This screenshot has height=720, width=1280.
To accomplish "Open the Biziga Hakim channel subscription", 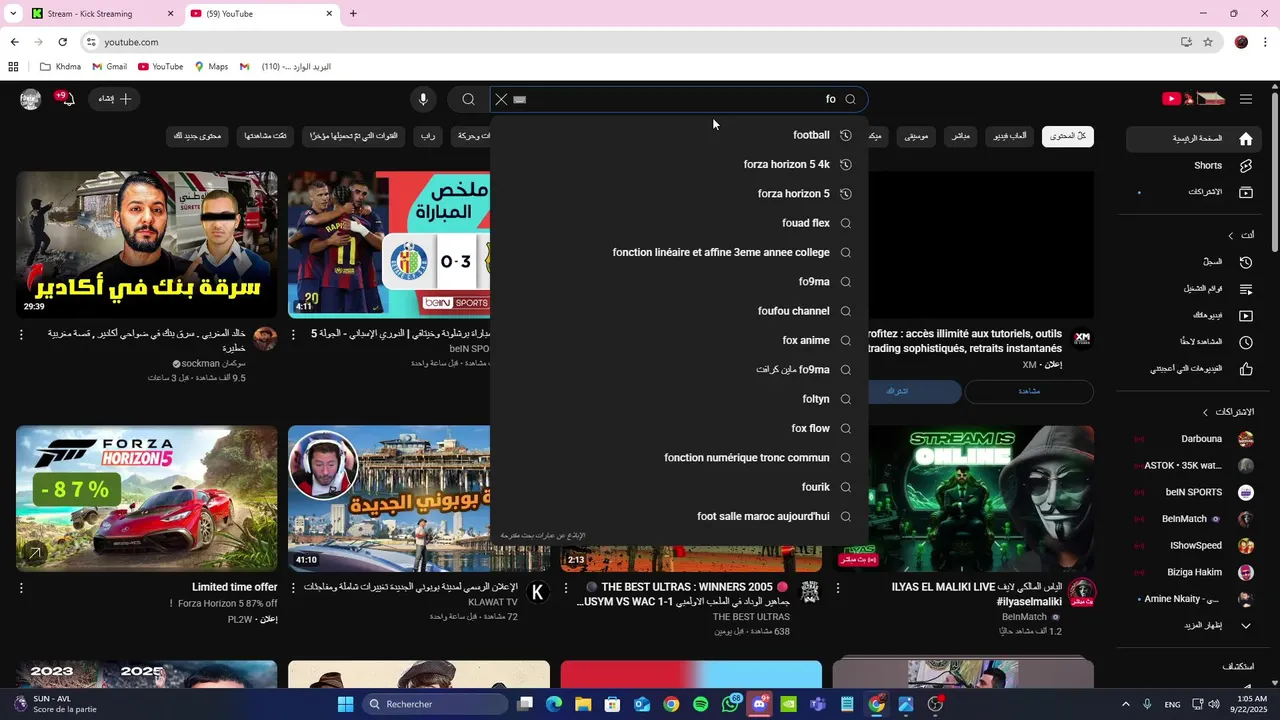I will pyautogui.click(x=1191, y=573).
